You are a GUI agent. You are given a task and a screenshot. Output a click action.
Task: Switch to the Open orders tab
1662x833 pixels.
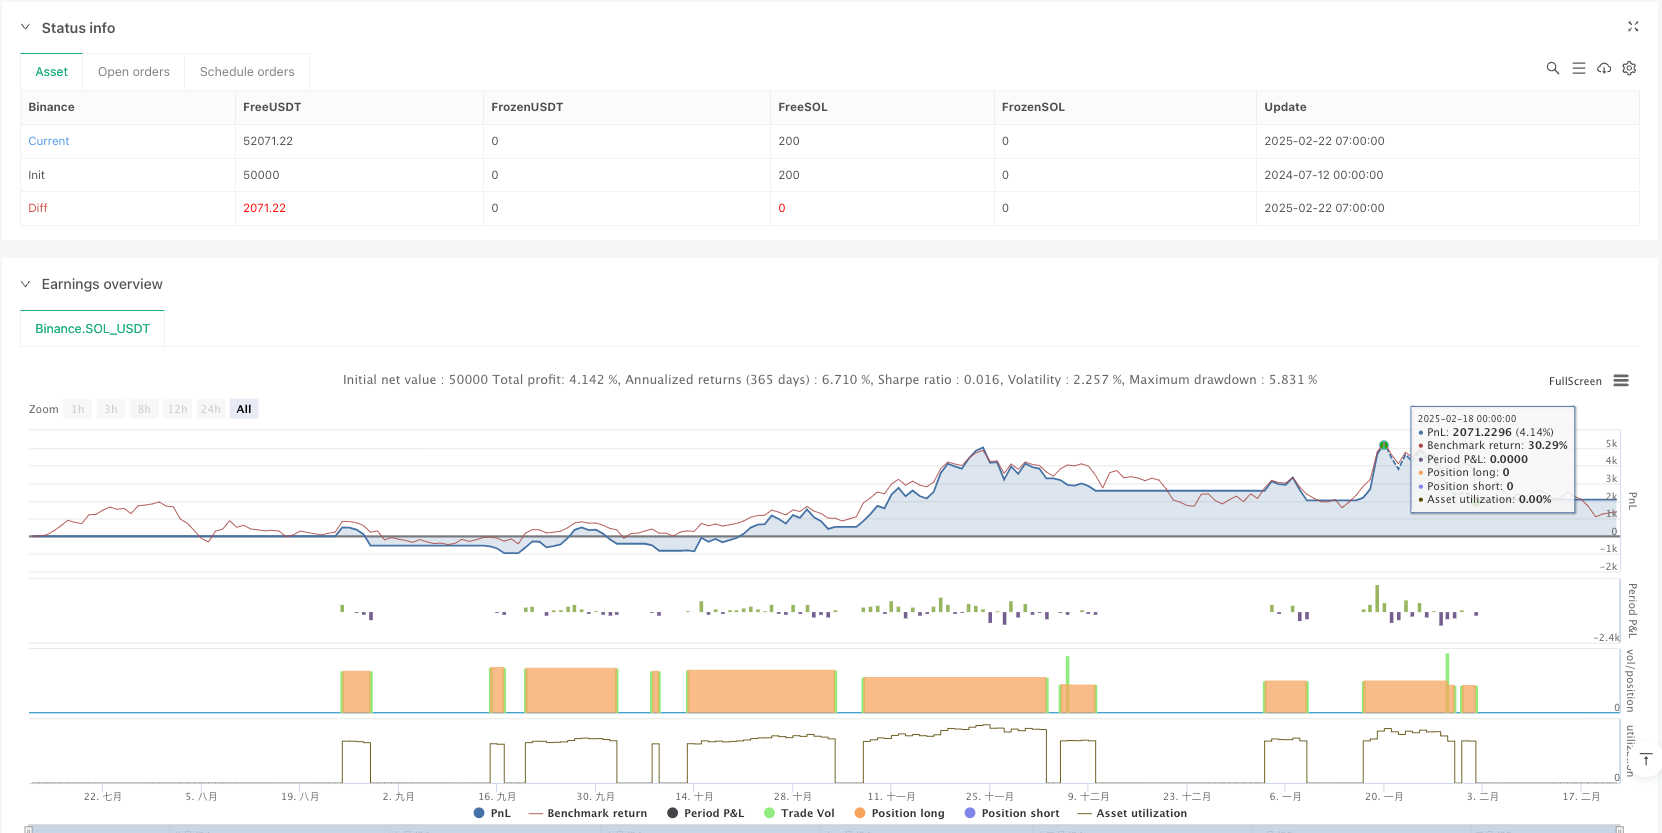coord(134,72)
